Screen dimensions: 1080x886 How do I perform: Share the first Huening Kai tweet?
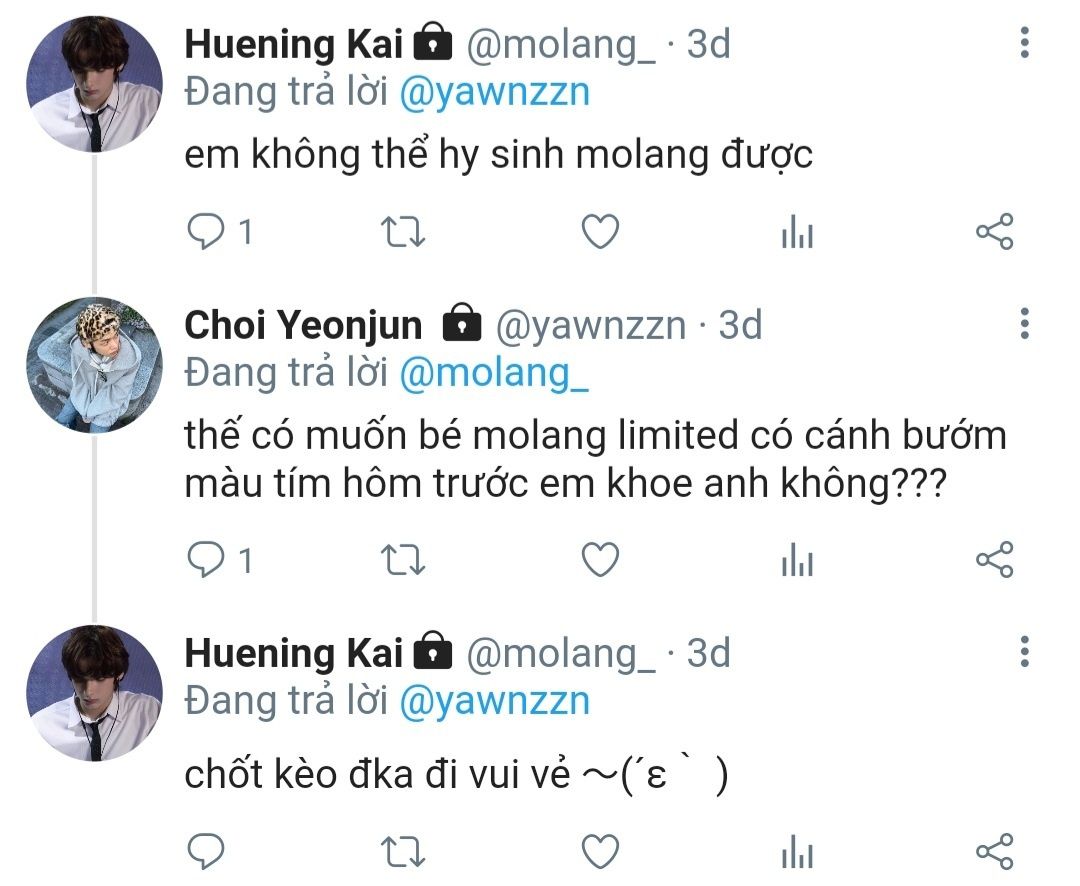point(994,233)
